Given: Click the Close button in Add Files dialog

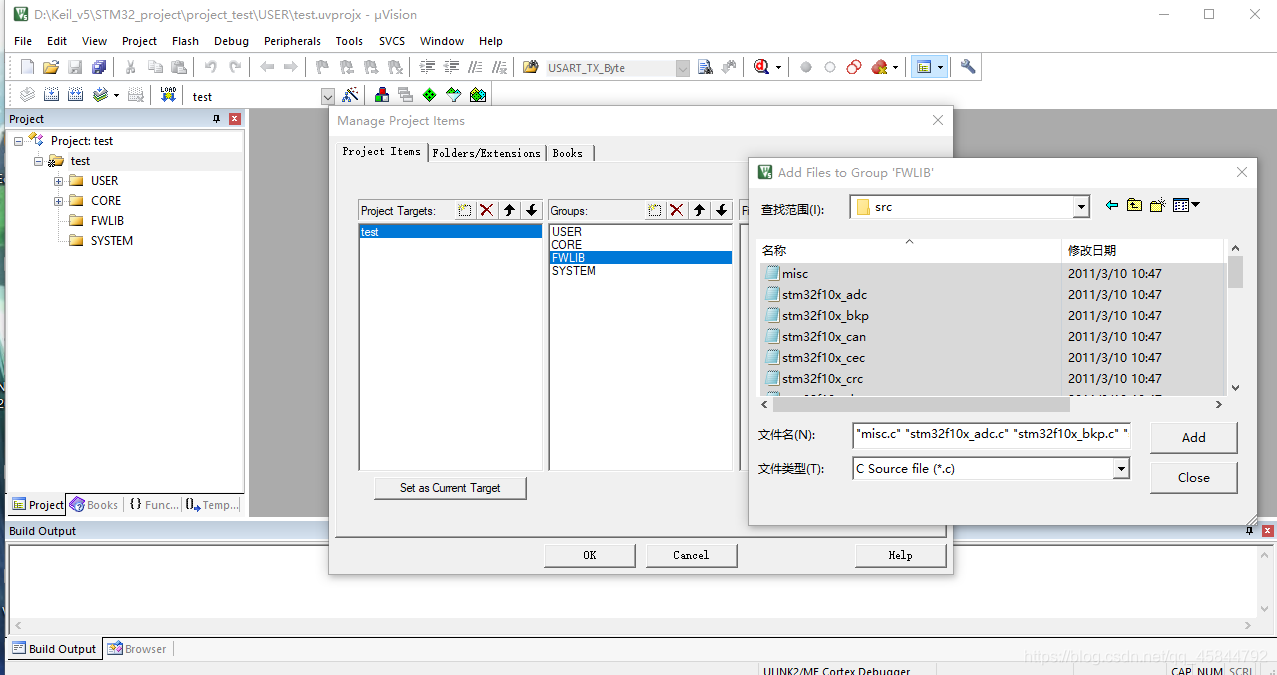Looking at the screenshot, I should 1194,477.
